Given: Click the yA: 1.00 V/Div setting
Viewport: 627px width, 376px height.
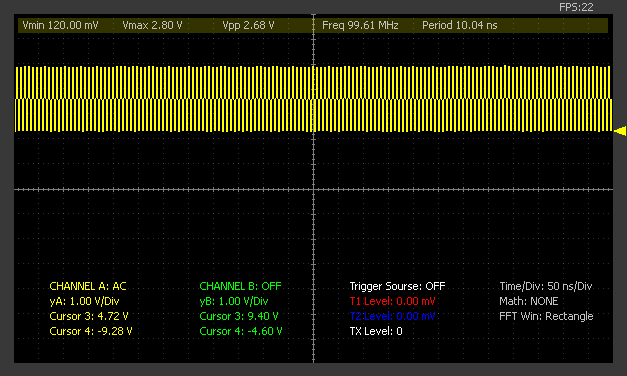Looking at the screenshot, I should coord(84,301).
